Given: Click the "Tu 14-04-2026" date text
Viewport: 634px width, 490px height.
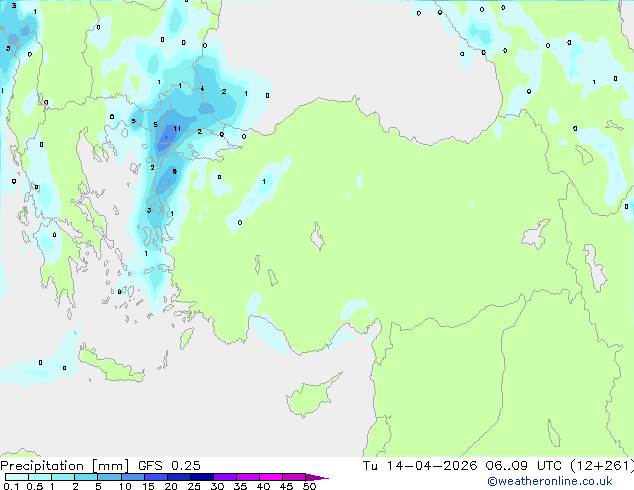Looking at the screenshot, I should pyautogui.click(x=420, y=466).
